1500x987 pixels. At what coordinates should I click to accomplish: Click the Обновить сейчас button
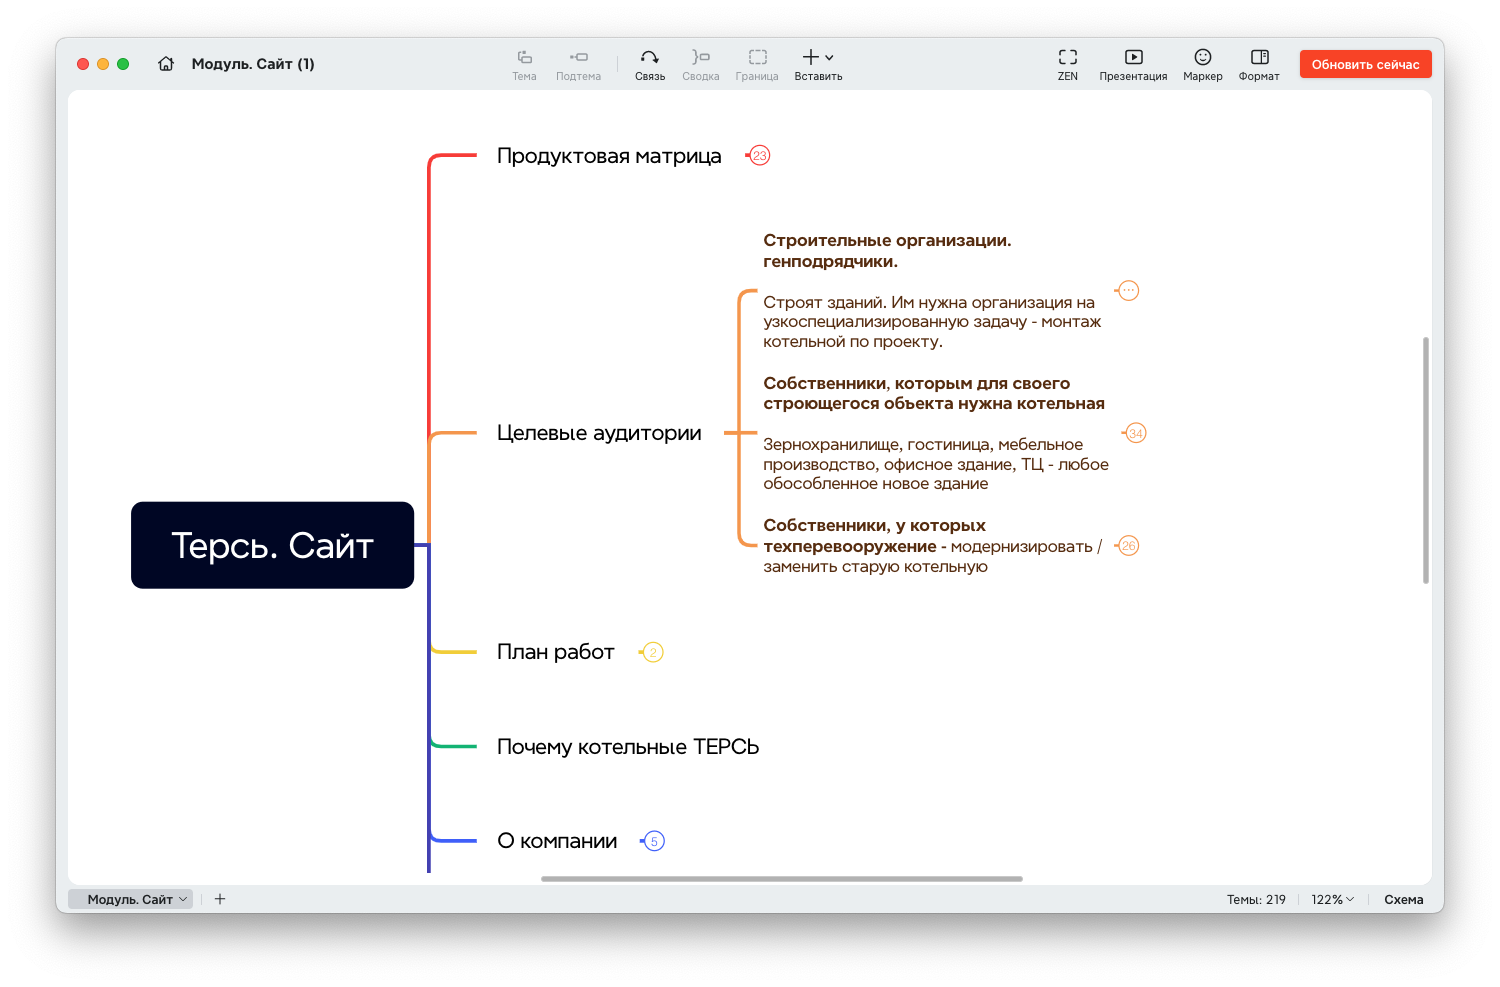click(x=1365, y=64)
